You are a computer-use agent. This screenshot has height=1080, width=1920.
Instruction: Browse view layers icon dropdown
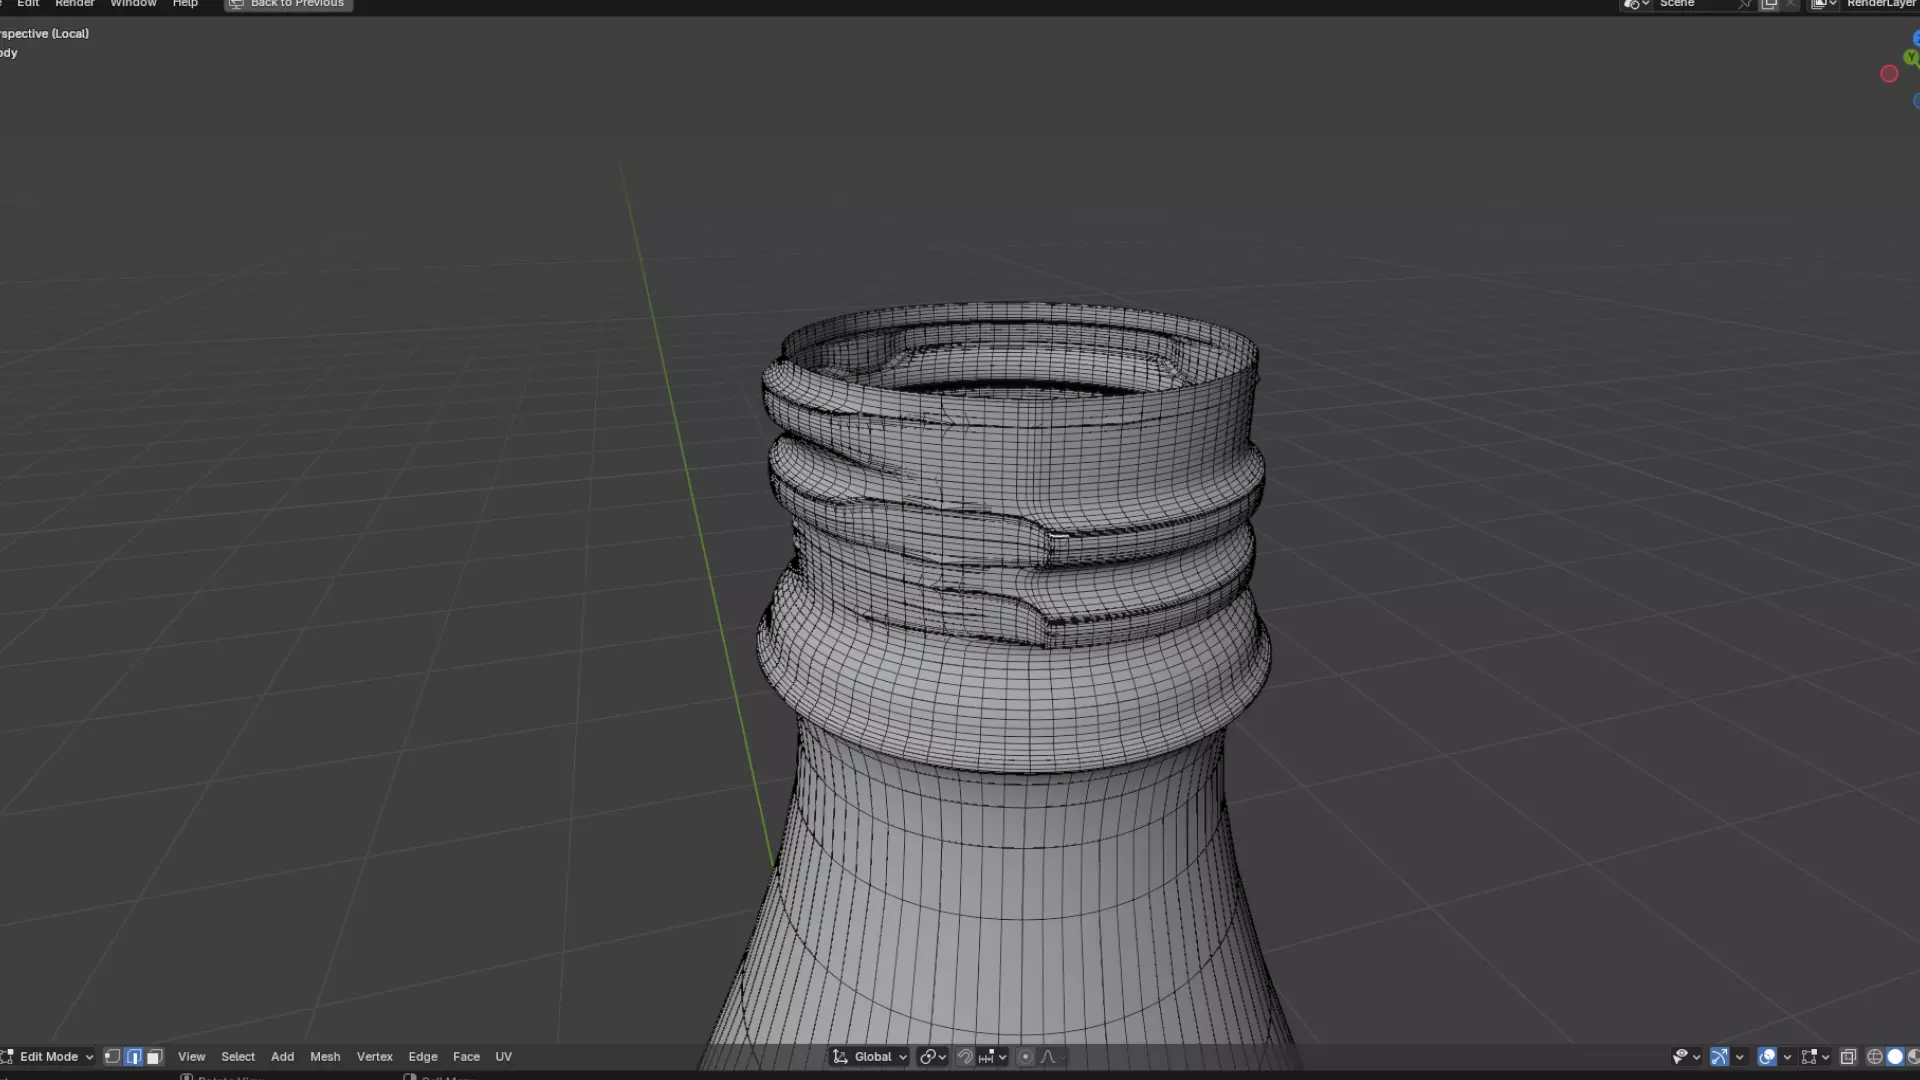tap(1824, 4)
